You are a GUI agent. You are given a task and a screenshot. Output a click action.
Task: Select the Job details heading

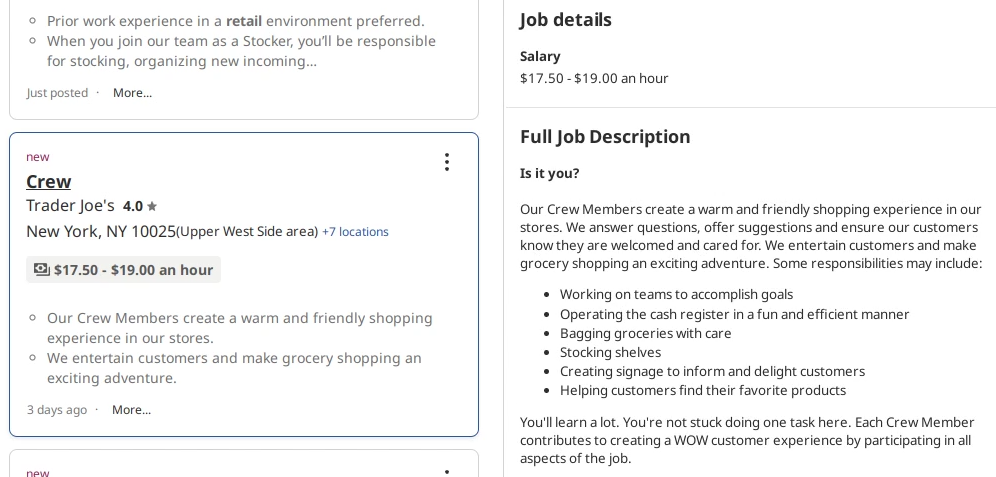[x=565, y=19]
